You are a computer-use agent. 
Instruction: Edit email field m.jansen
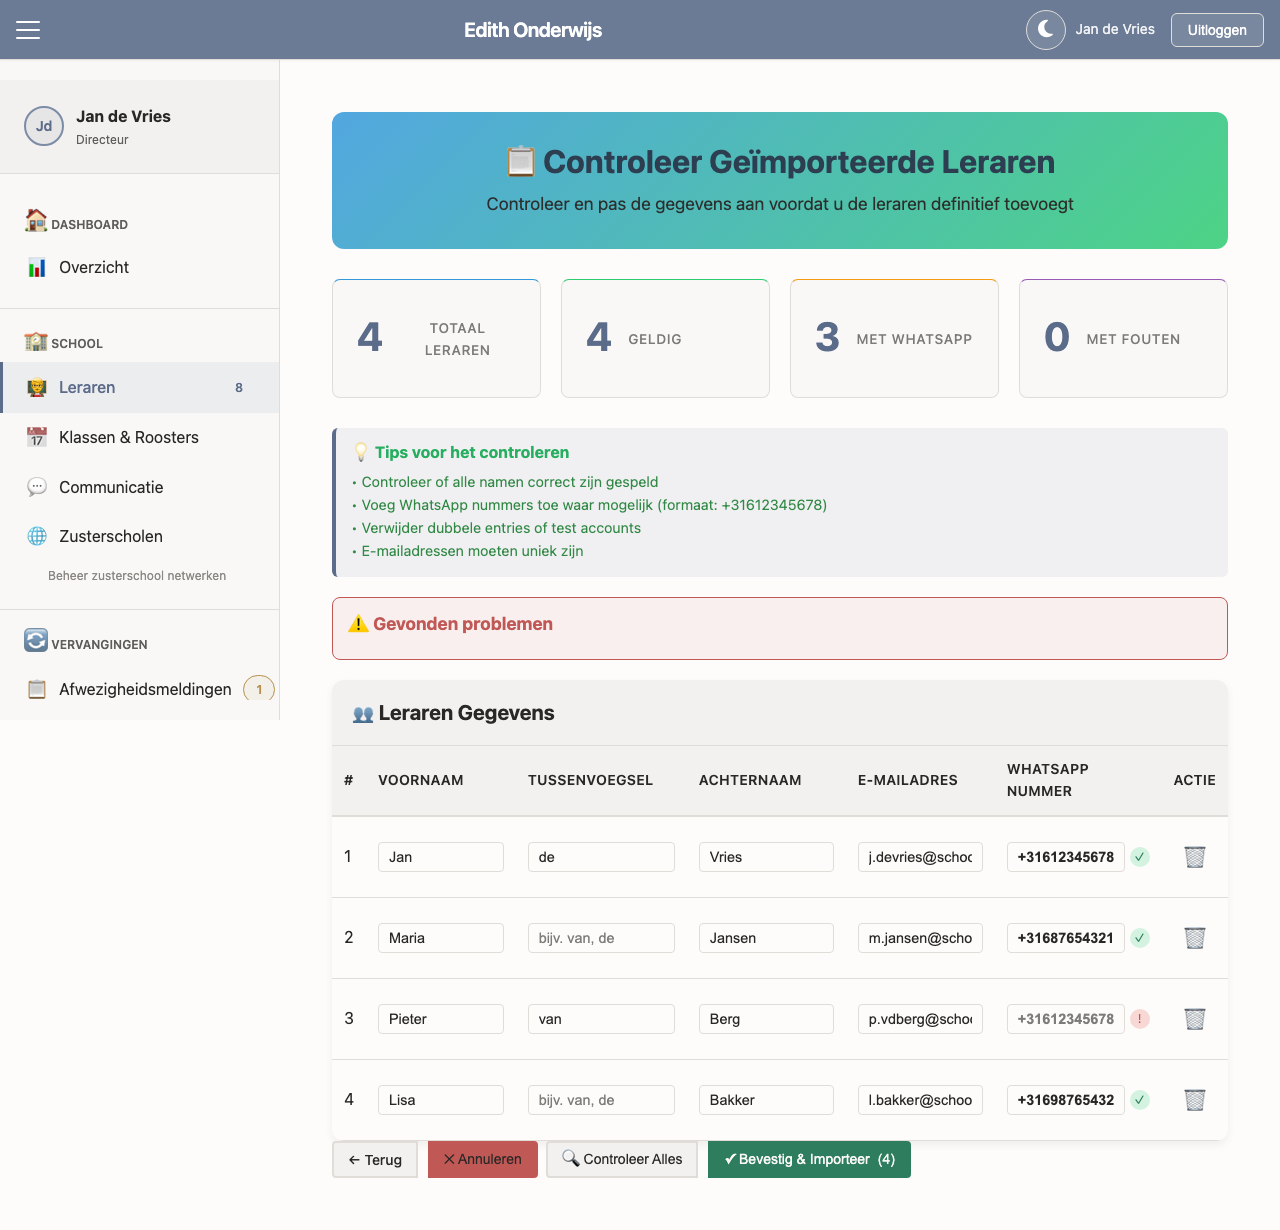pos(920,938)
